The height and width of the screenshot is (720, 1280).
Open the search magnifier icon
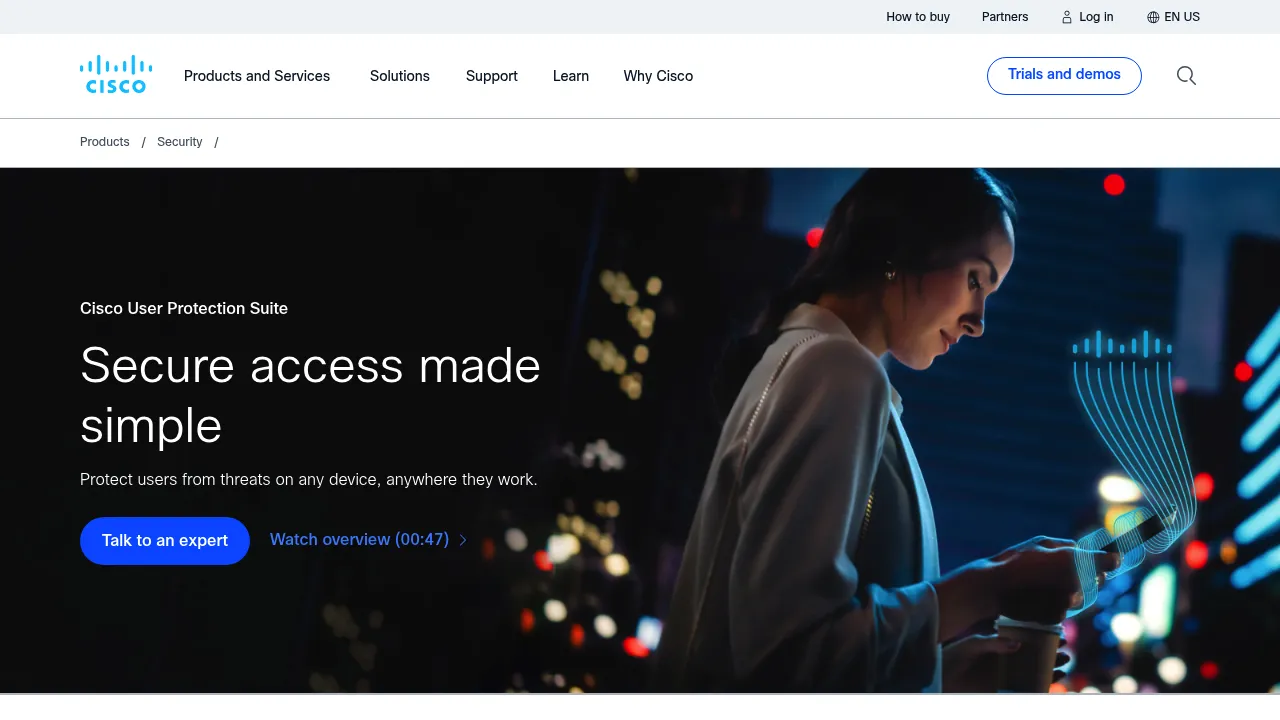[1186, 76]
